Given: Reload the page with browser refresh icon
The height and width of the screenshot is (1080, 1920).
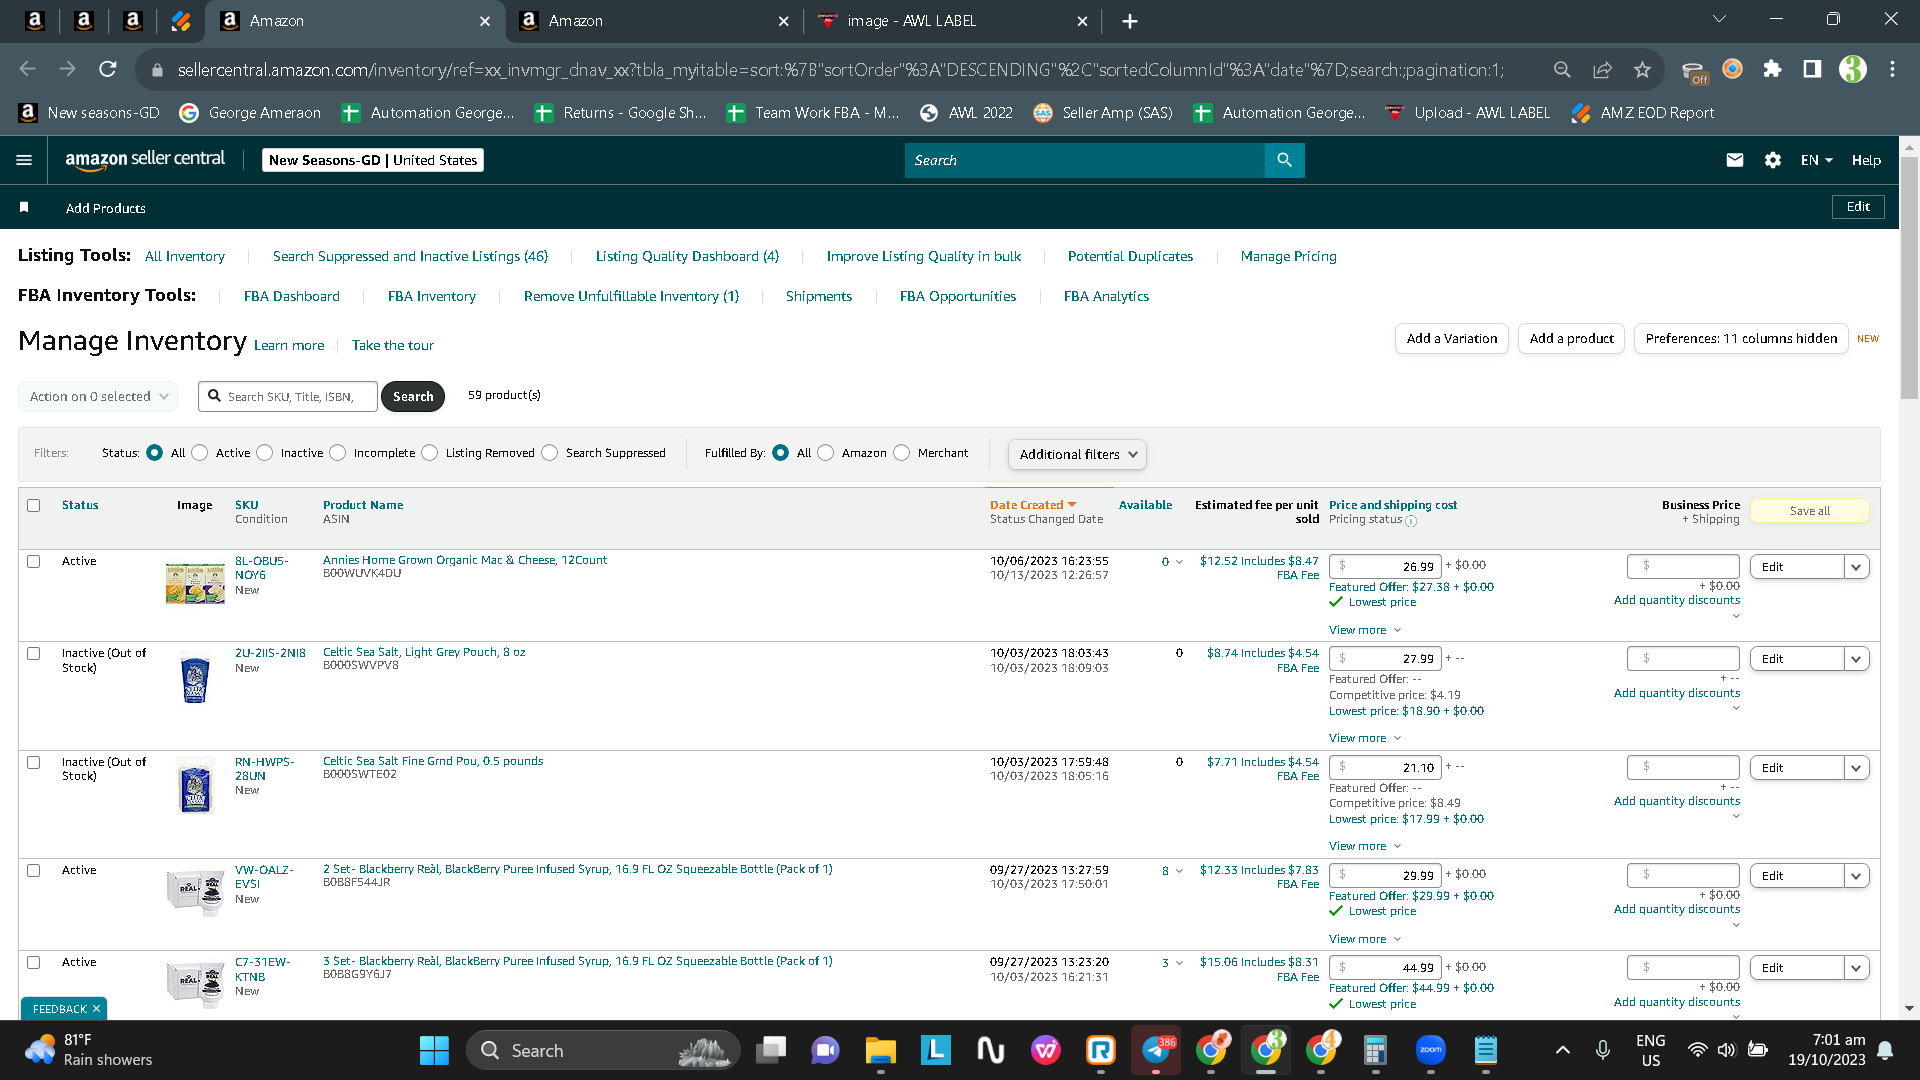Looking at the screenshot, I should 108,69.
